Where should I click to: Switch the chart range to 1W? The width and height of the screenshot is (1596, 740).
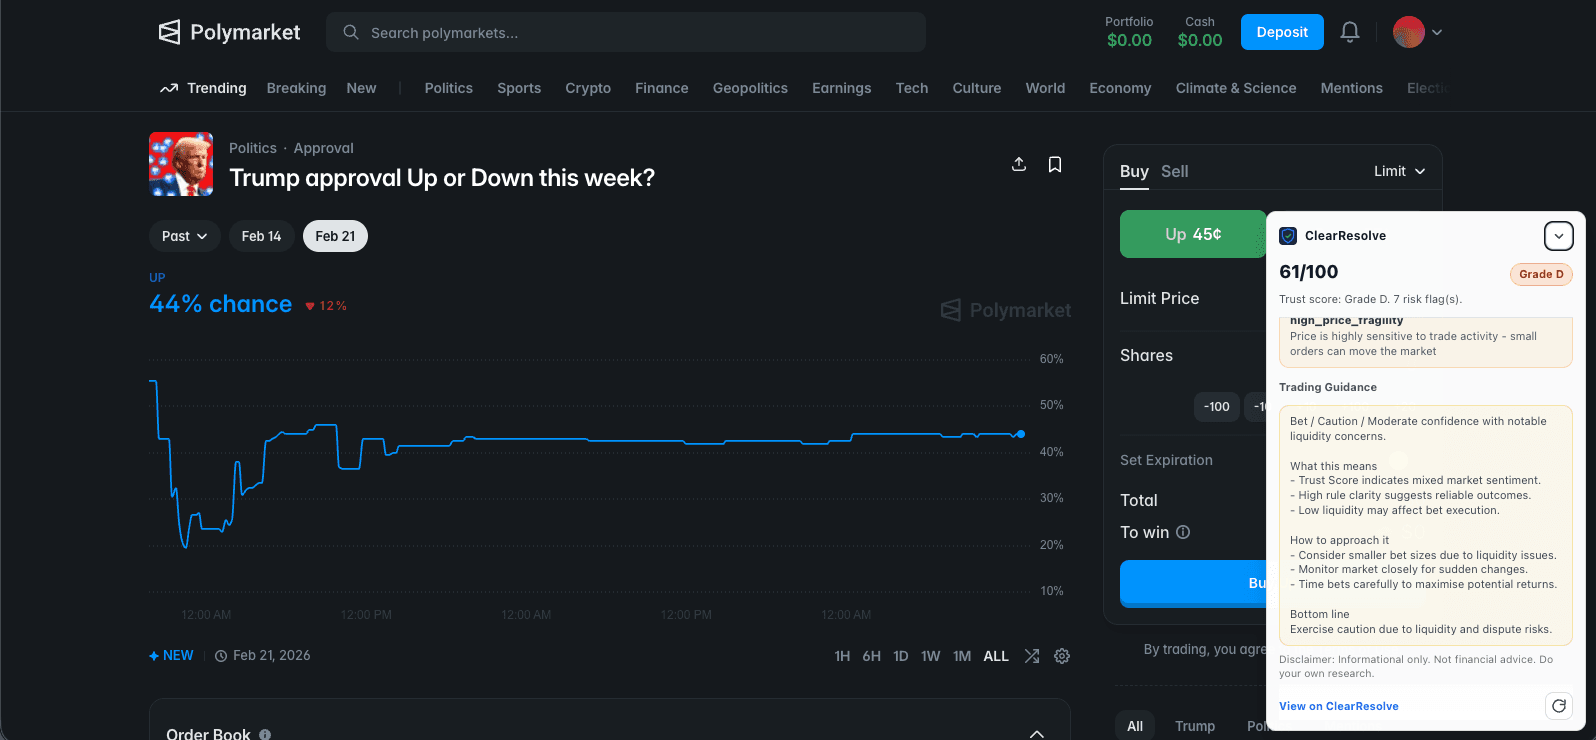(x=930, y=656)
